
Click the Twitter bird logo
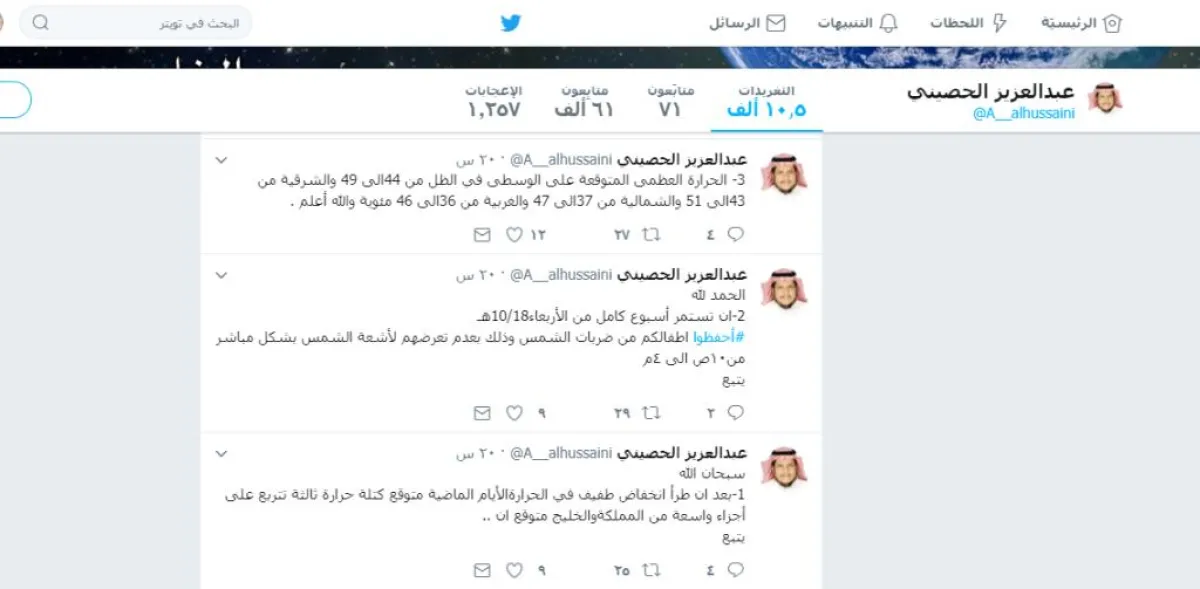[x=511, y=22]
